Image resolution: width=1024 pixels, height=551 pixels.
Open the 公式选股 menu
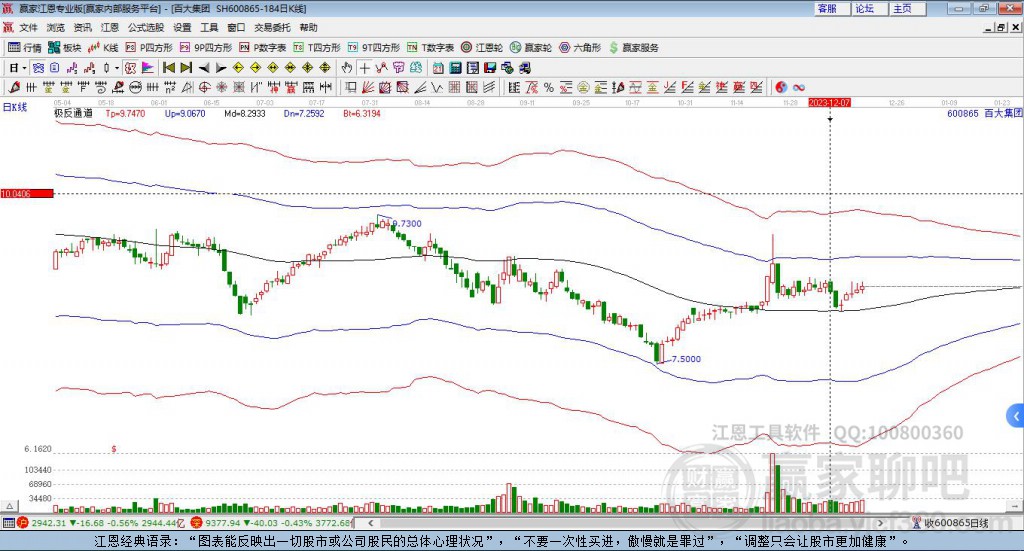click(146, 27)
